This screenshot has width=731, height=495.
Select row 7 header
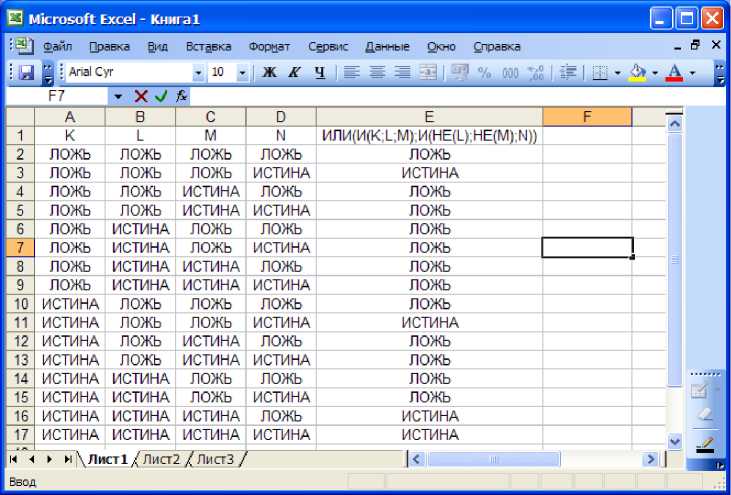click(20, 248)
